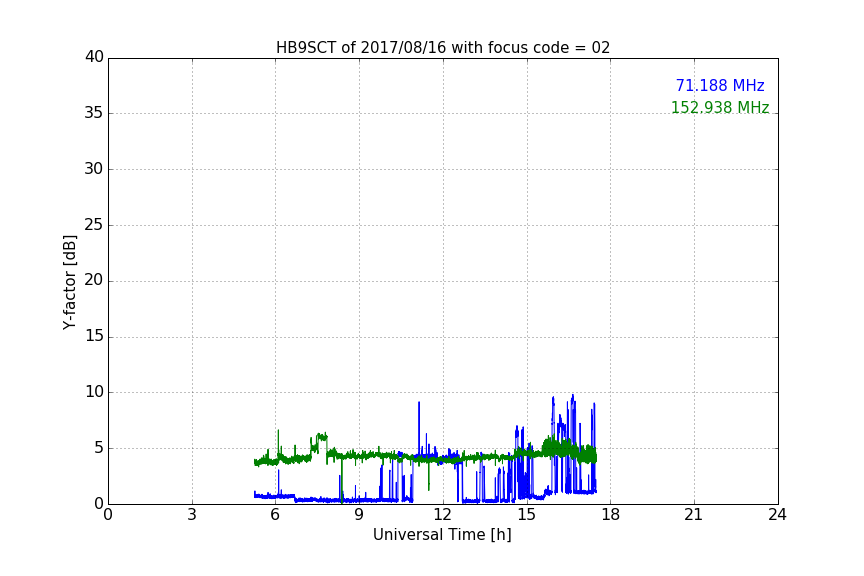Image resolution: width=864 pixels, height=576 pixels.
Task: Click the x-axis tick label 3
Action: [192, 516]
